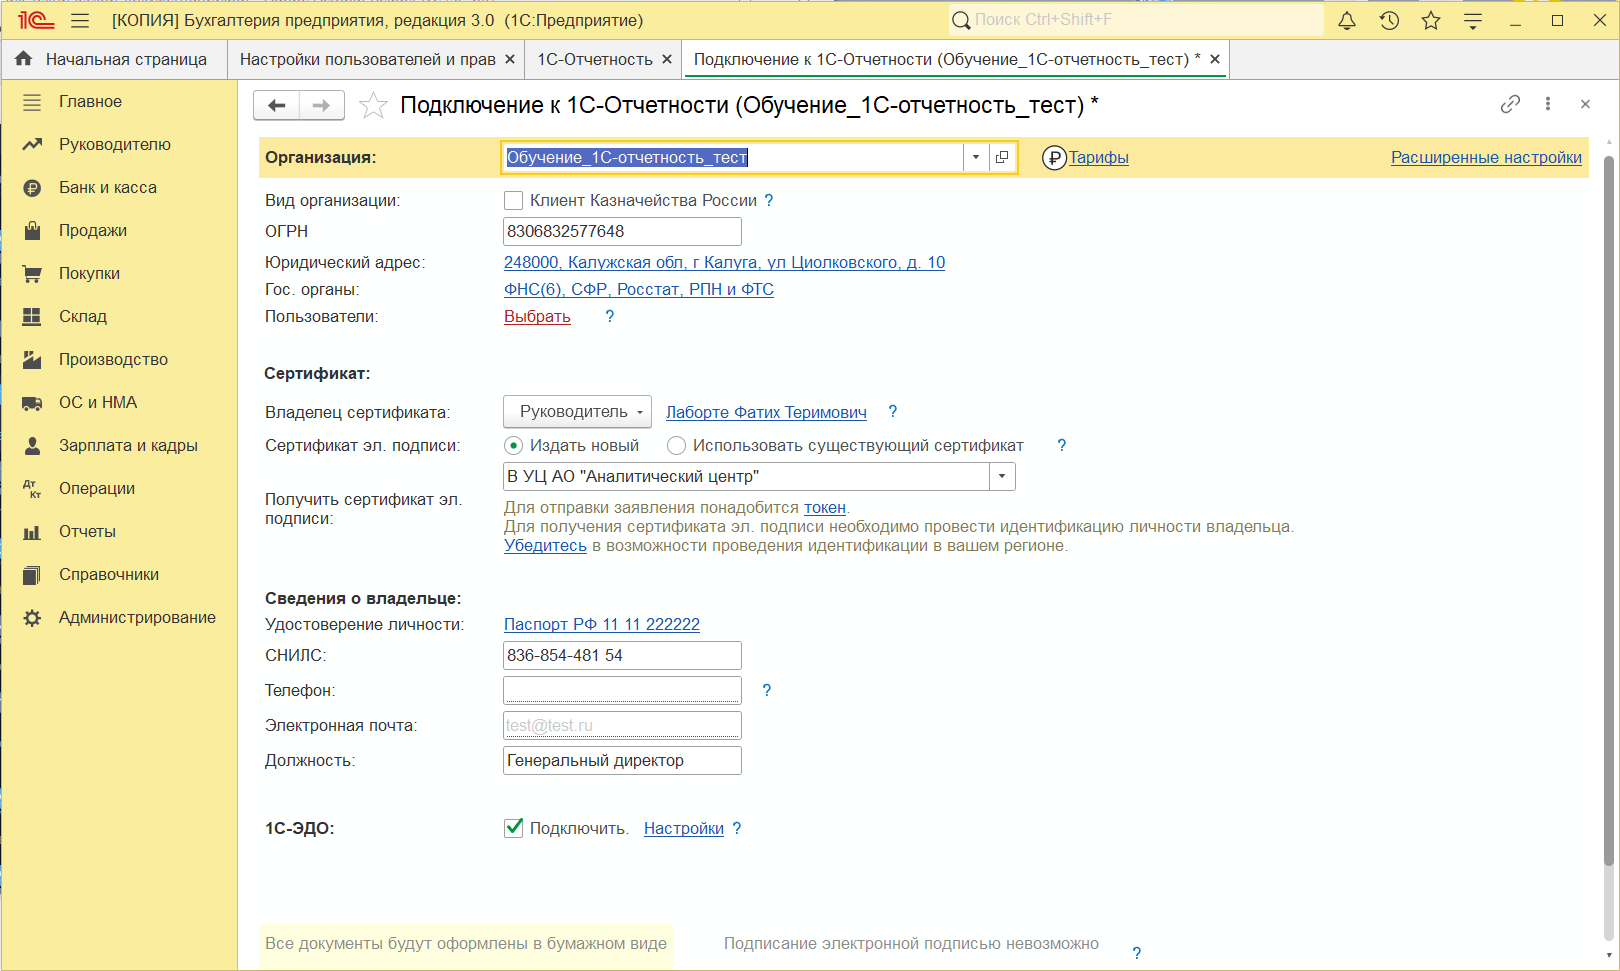
Task: Open Справочники section in sidebar
Action: point(119,575)
